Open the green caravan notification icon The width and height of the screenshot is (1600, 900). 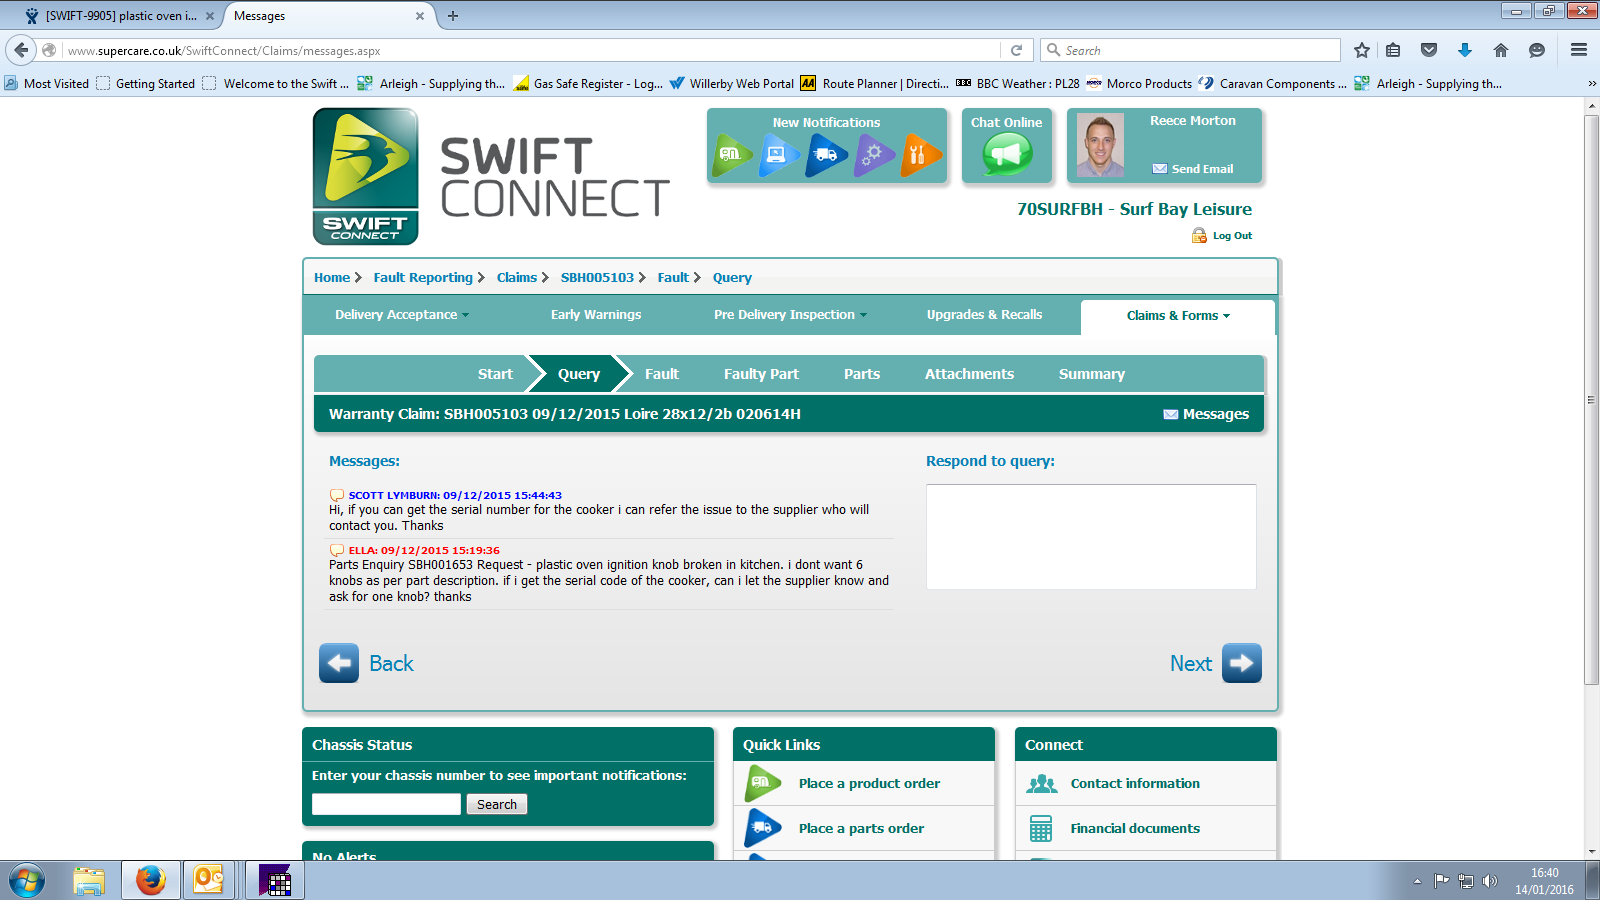tap(732, 155)
